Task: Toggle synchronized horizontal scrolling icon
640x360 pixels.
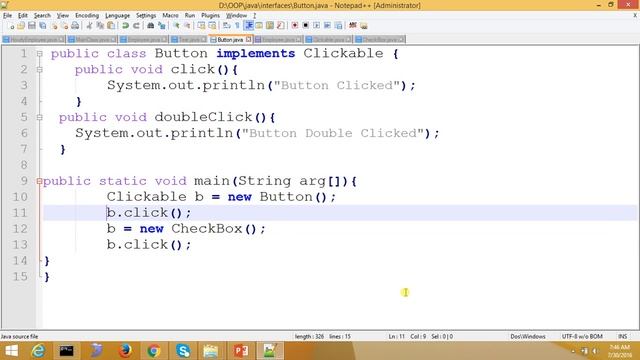Action: pyautogui.click(x=212, y=25)
